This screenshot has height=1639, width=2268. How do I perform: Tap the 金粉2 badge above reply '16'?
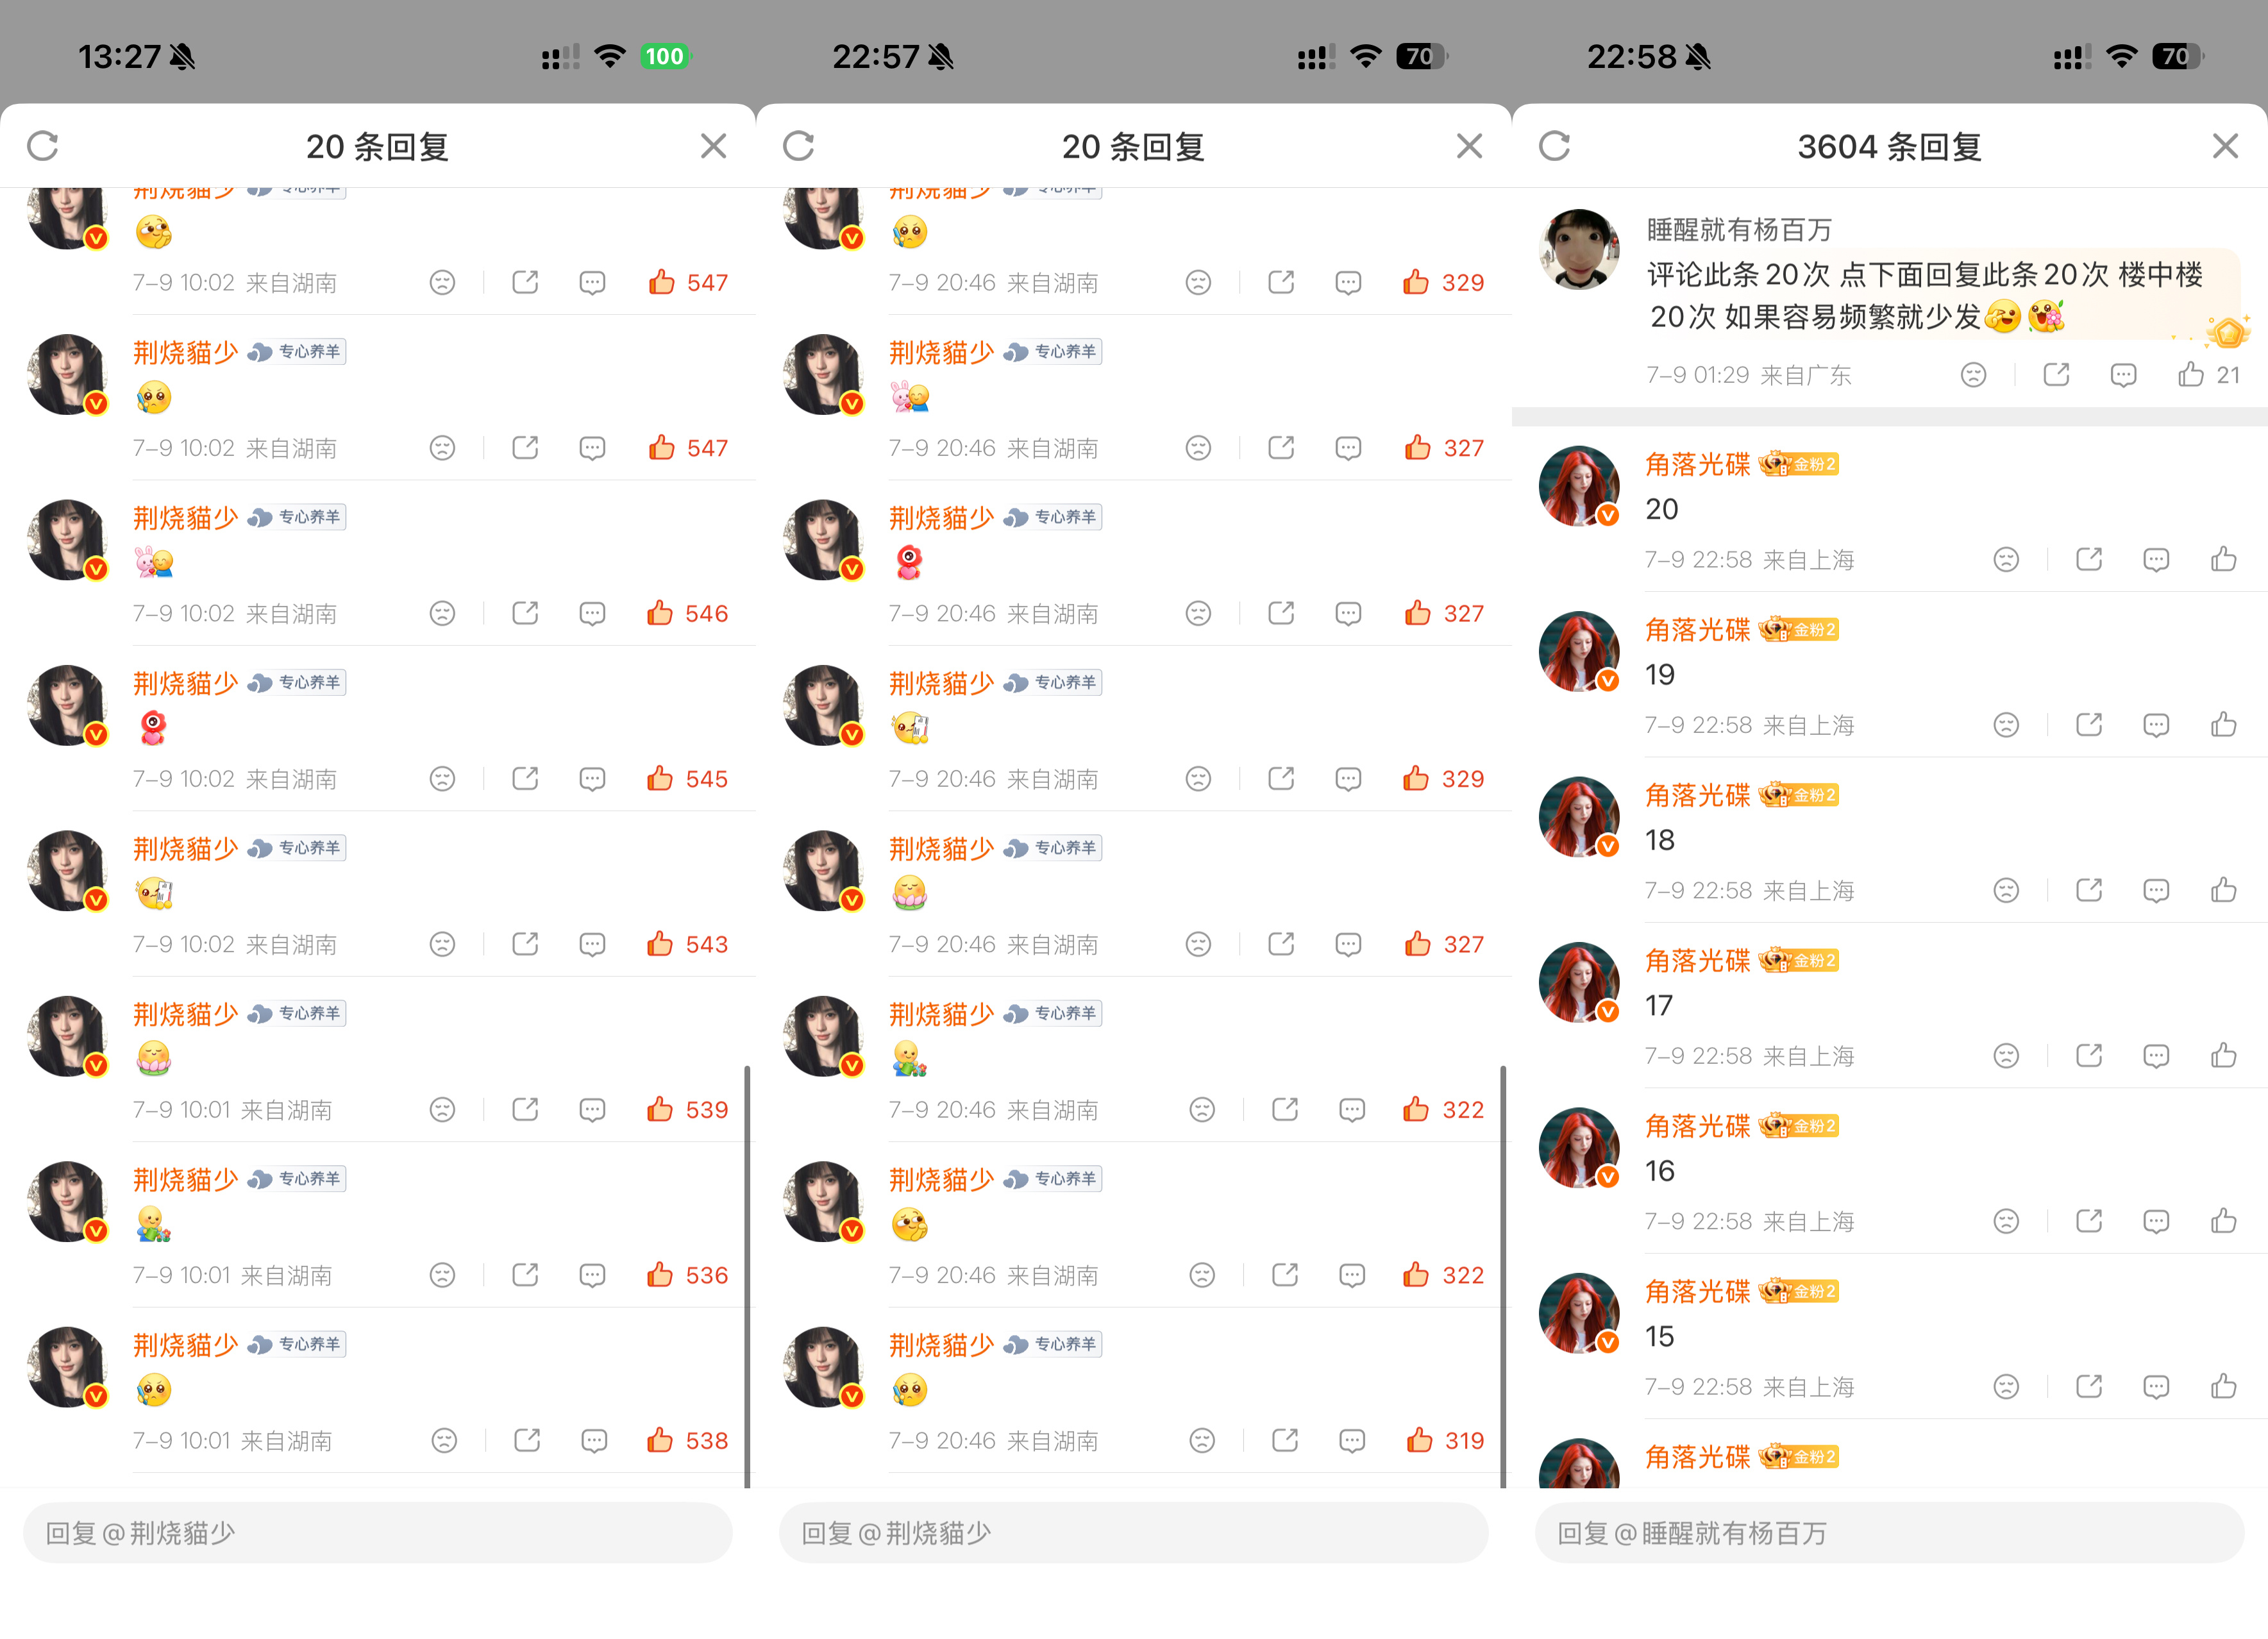1799,1126
